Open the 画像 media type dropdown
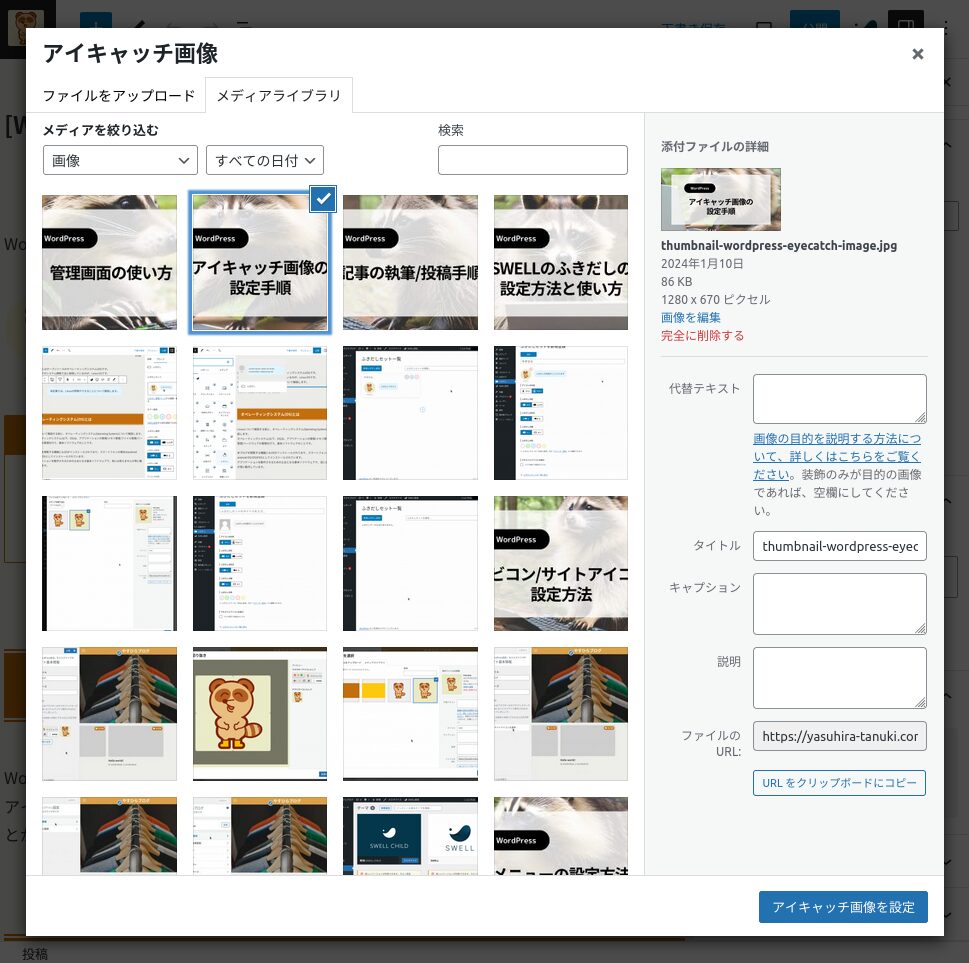This screenshot has height=963, width=969. pyautogui.click(x=120, y=161)
